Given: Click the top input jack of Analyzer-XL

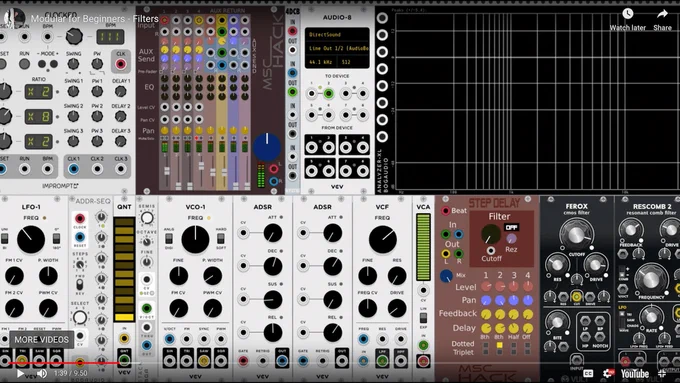Looking at the screenshot, I should pyautogui.click(x=382, y=18).
